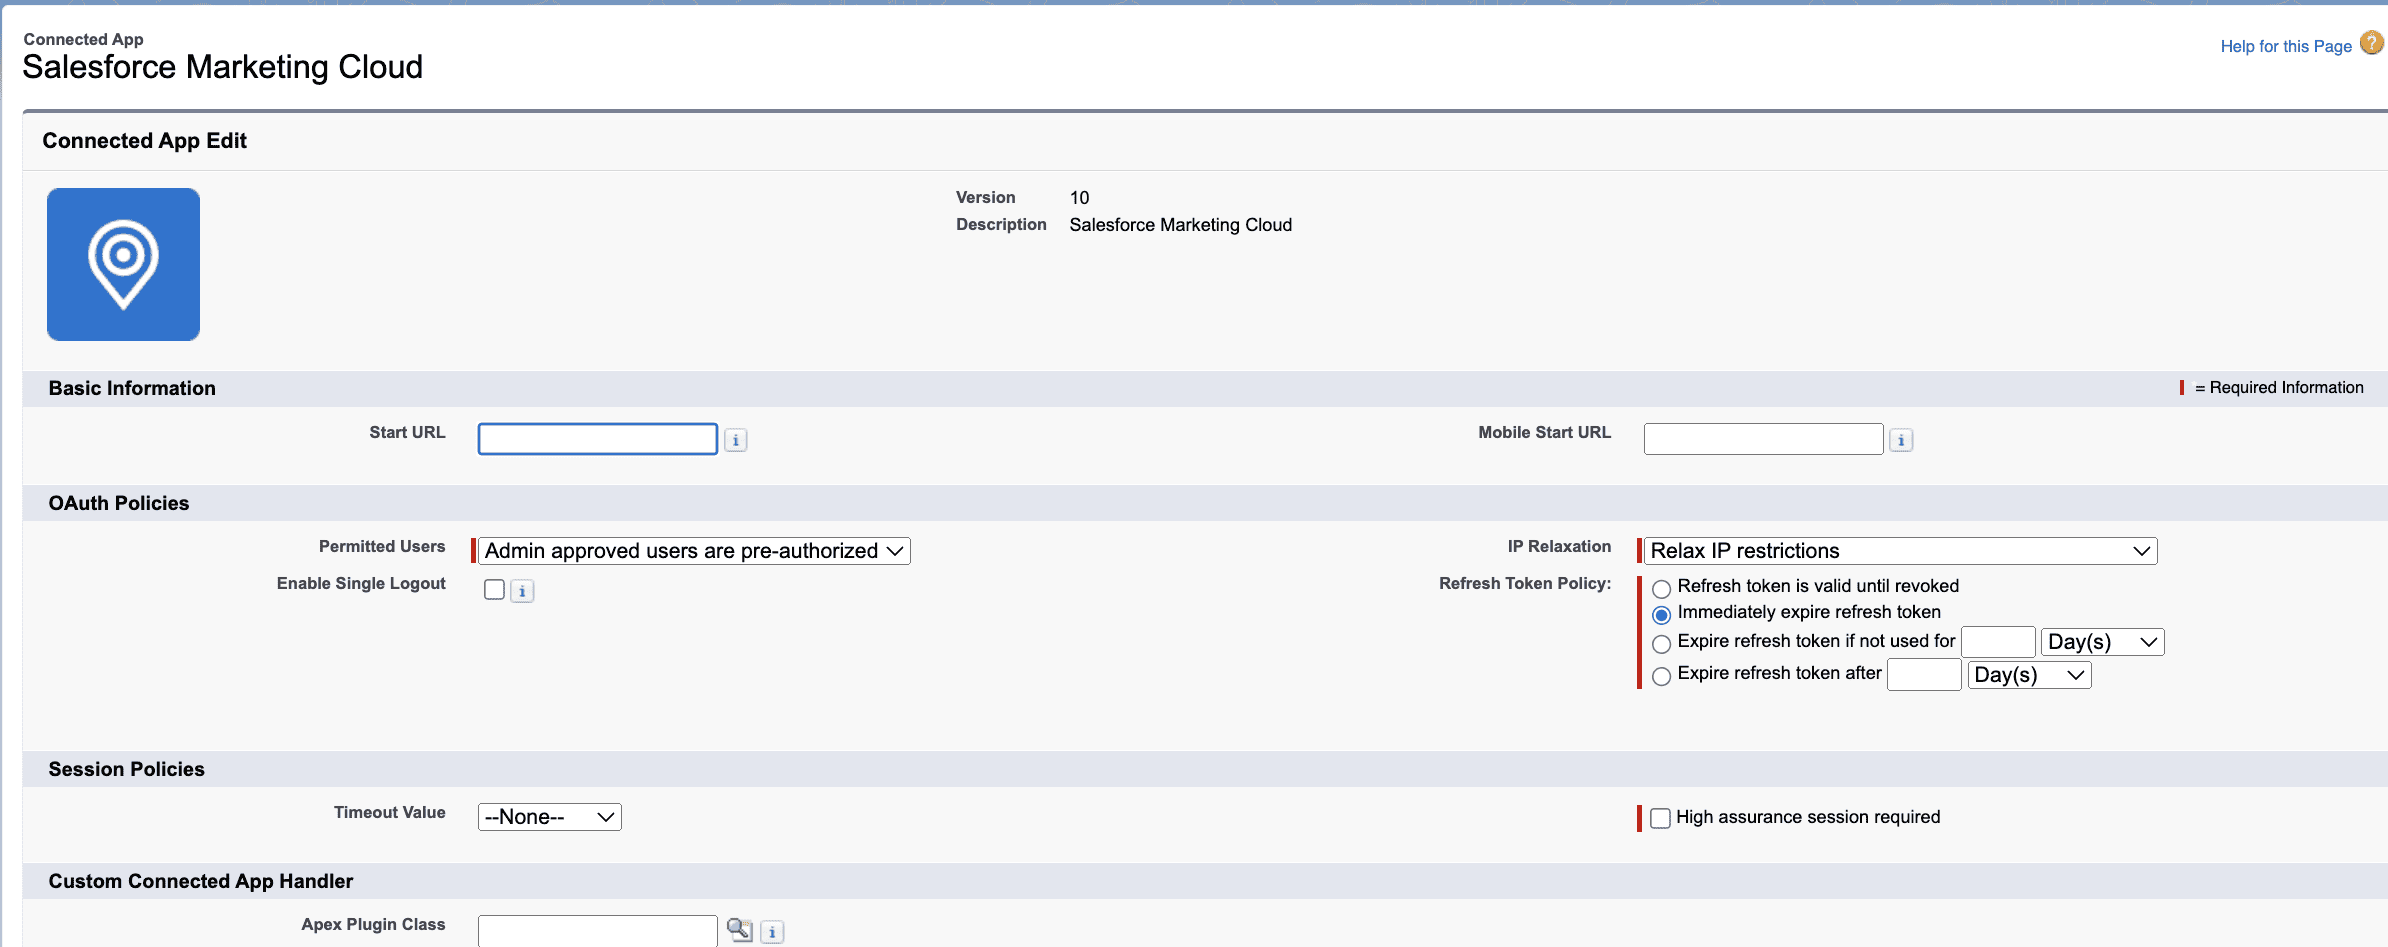Image resolution: width=2388 pixels, height=947 pixels.
Task: Select the Refresh Token Policy label
Action: (1525, 583)
